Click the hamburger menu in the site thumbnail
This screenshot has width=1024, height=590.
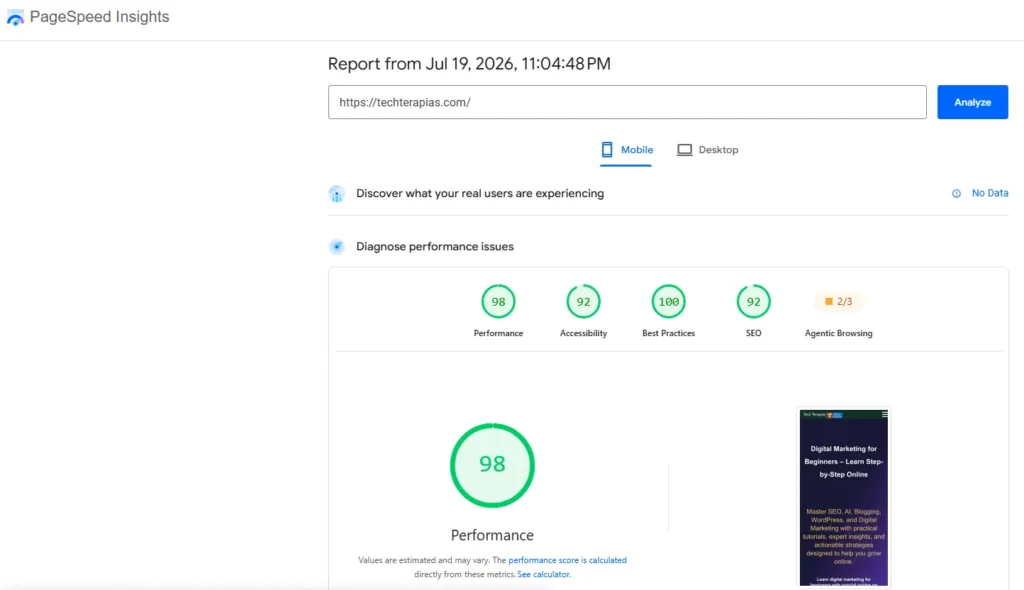click(884, 414)
